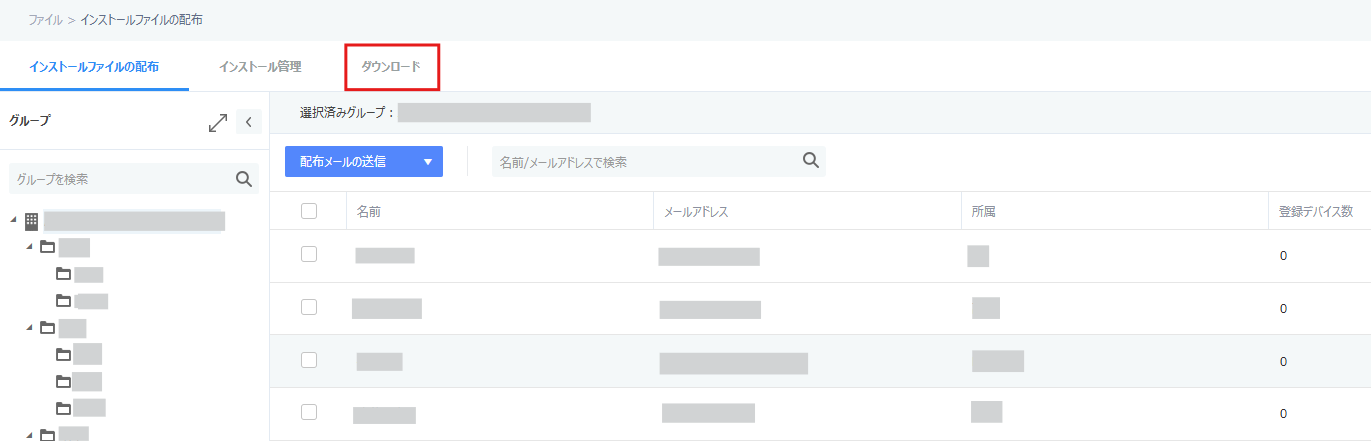Click the メールアドレス column header
Viewport: 1371px width, 441px height.
(x=695, y=212)
